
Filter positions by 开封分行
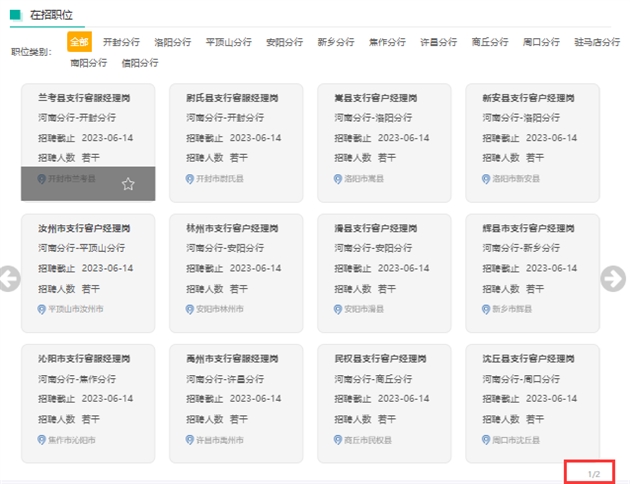point(121,42)
